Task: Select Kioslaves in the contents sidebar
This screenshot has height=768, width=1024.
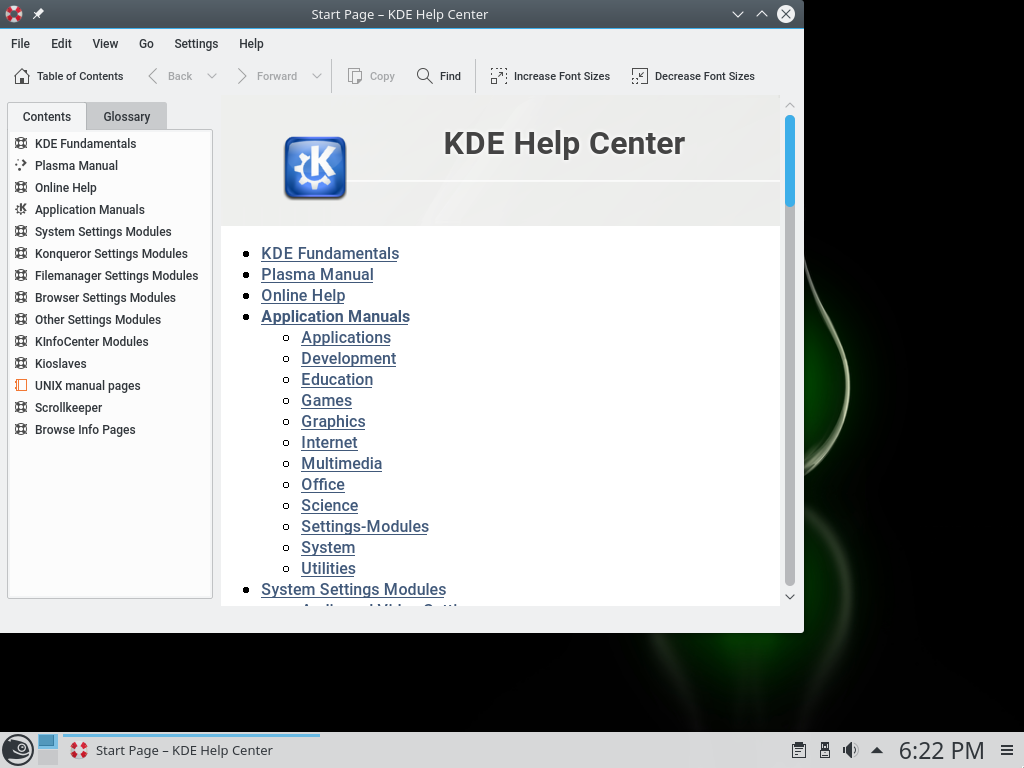Action: (x=60, y=364)
